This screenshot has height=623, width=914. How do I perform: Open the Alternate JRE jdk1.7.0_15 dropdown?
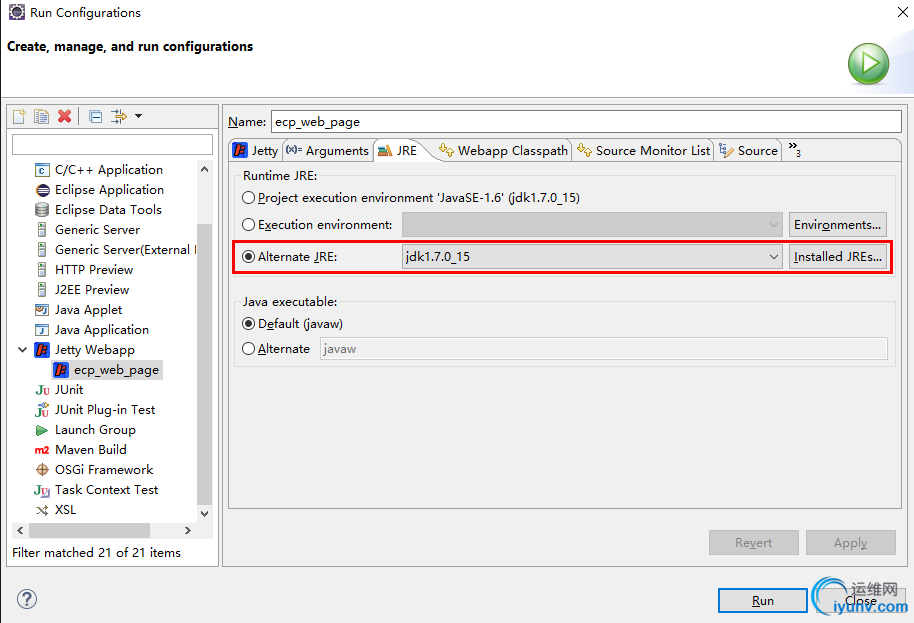592,256
